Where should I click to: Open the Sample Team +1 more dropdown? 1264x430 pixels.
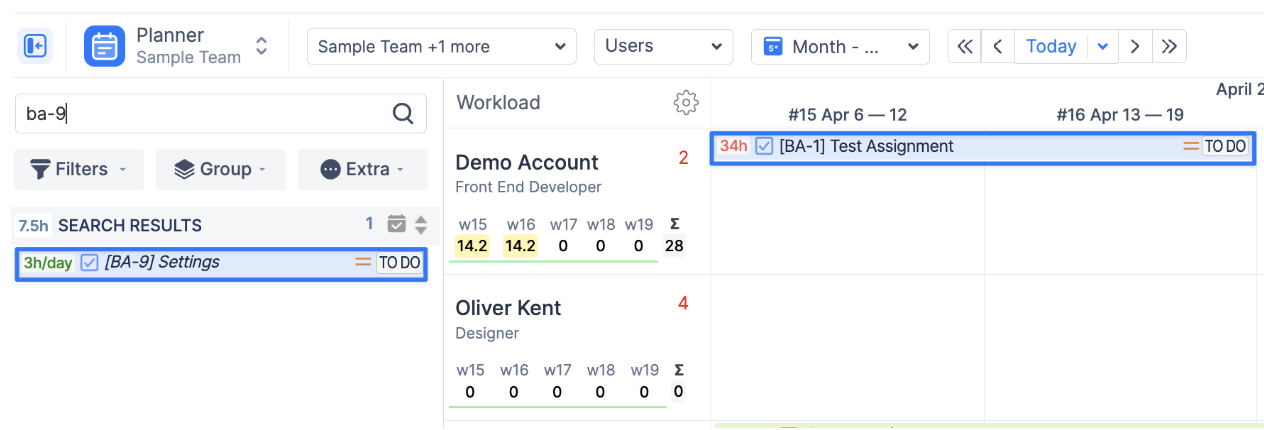click(441, 46)
